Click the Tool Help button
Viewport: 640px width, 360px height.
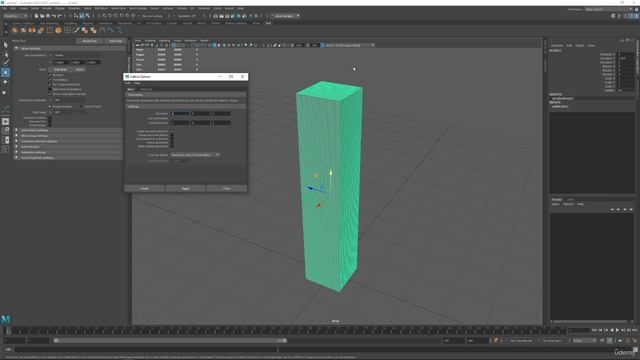click(115, 41)
